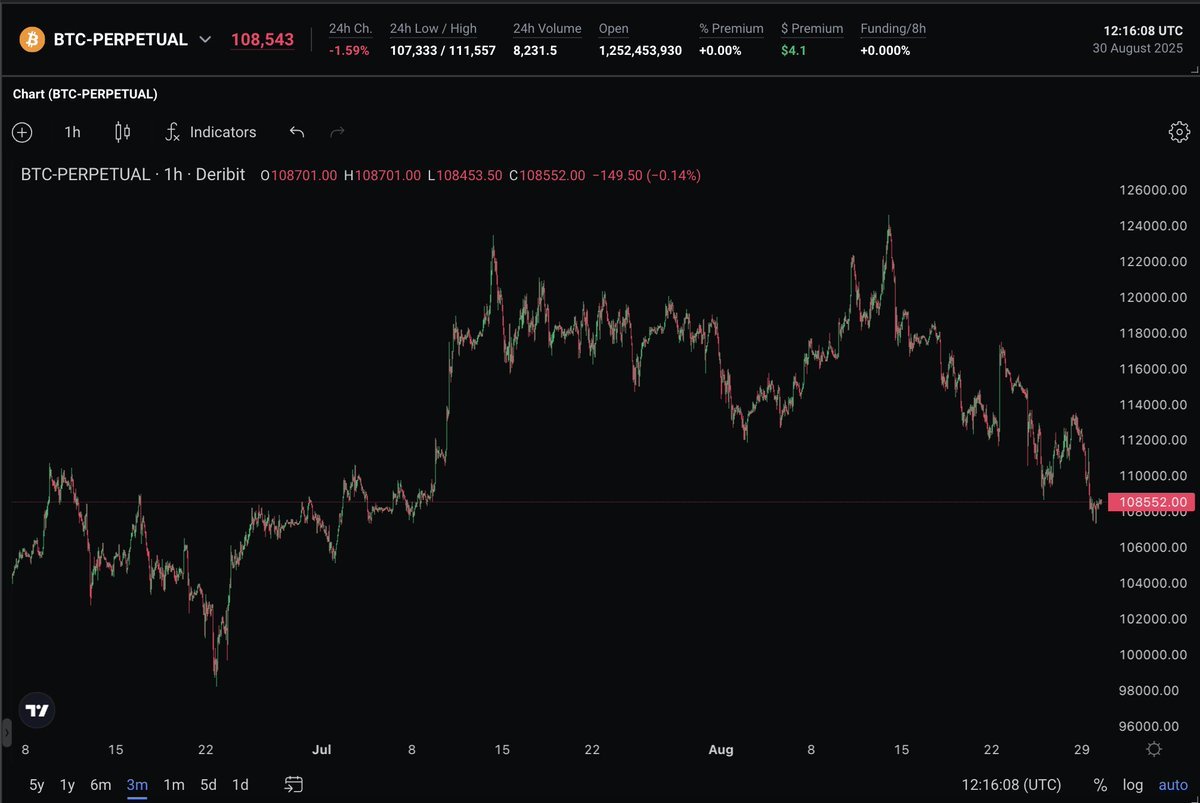The height and width of the screenshot is (803, 1200).
Task: Click the 108,543 last price in header
Action: pos(262,40)
